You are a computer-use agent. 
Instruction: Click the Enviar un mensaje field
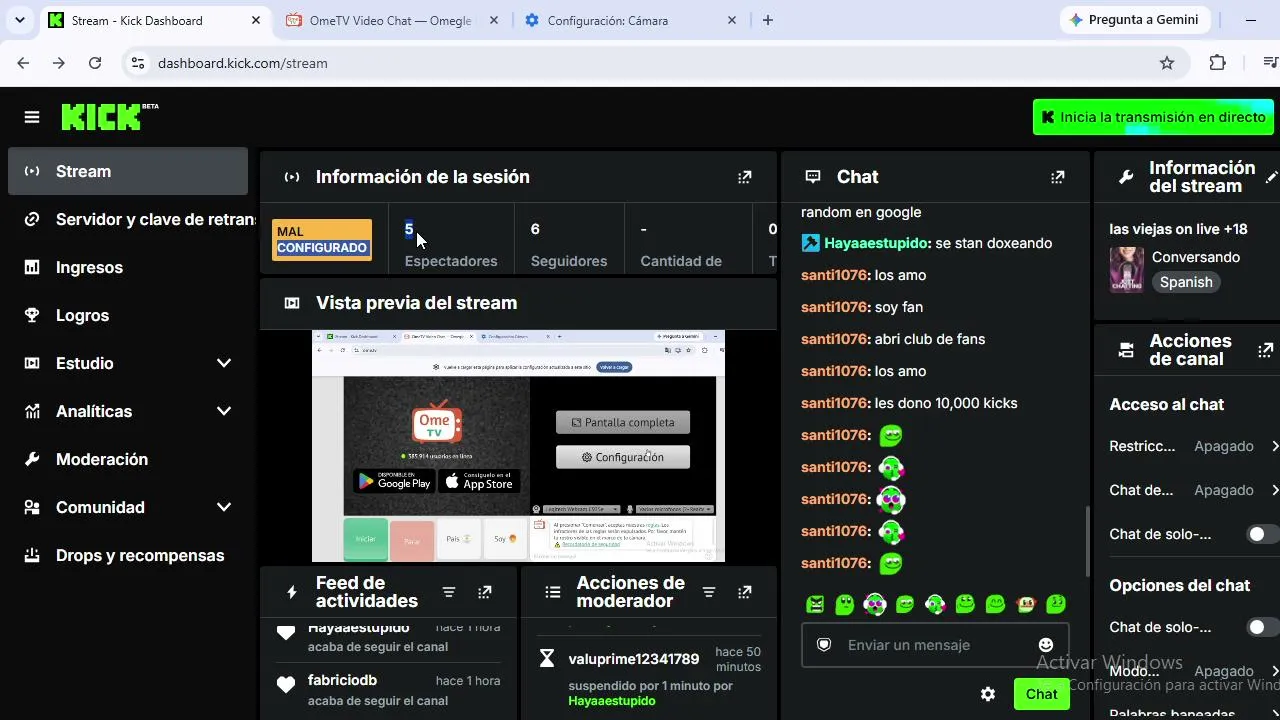pyautogui.click(x=935, y=645)
